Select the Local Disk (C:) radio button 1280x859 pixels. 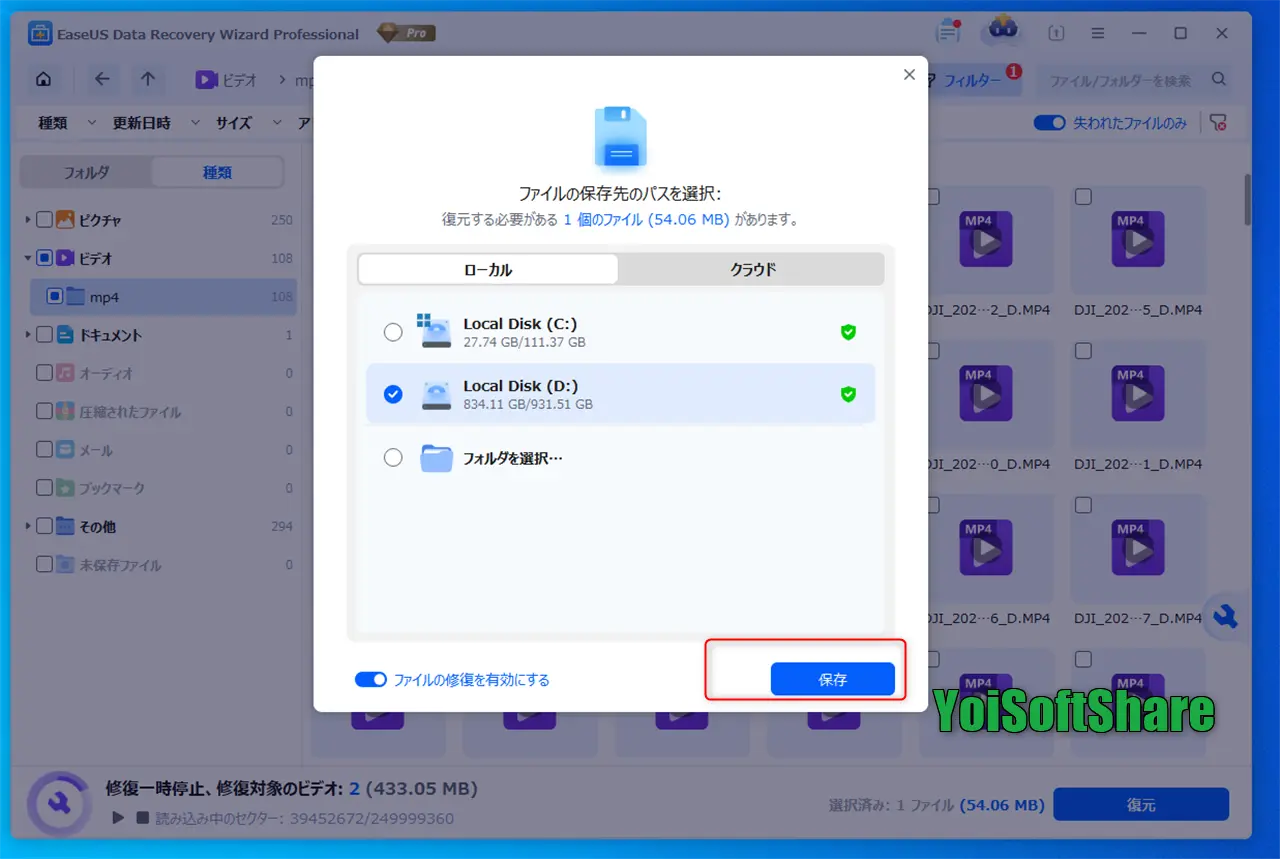(x=393, y=332)
